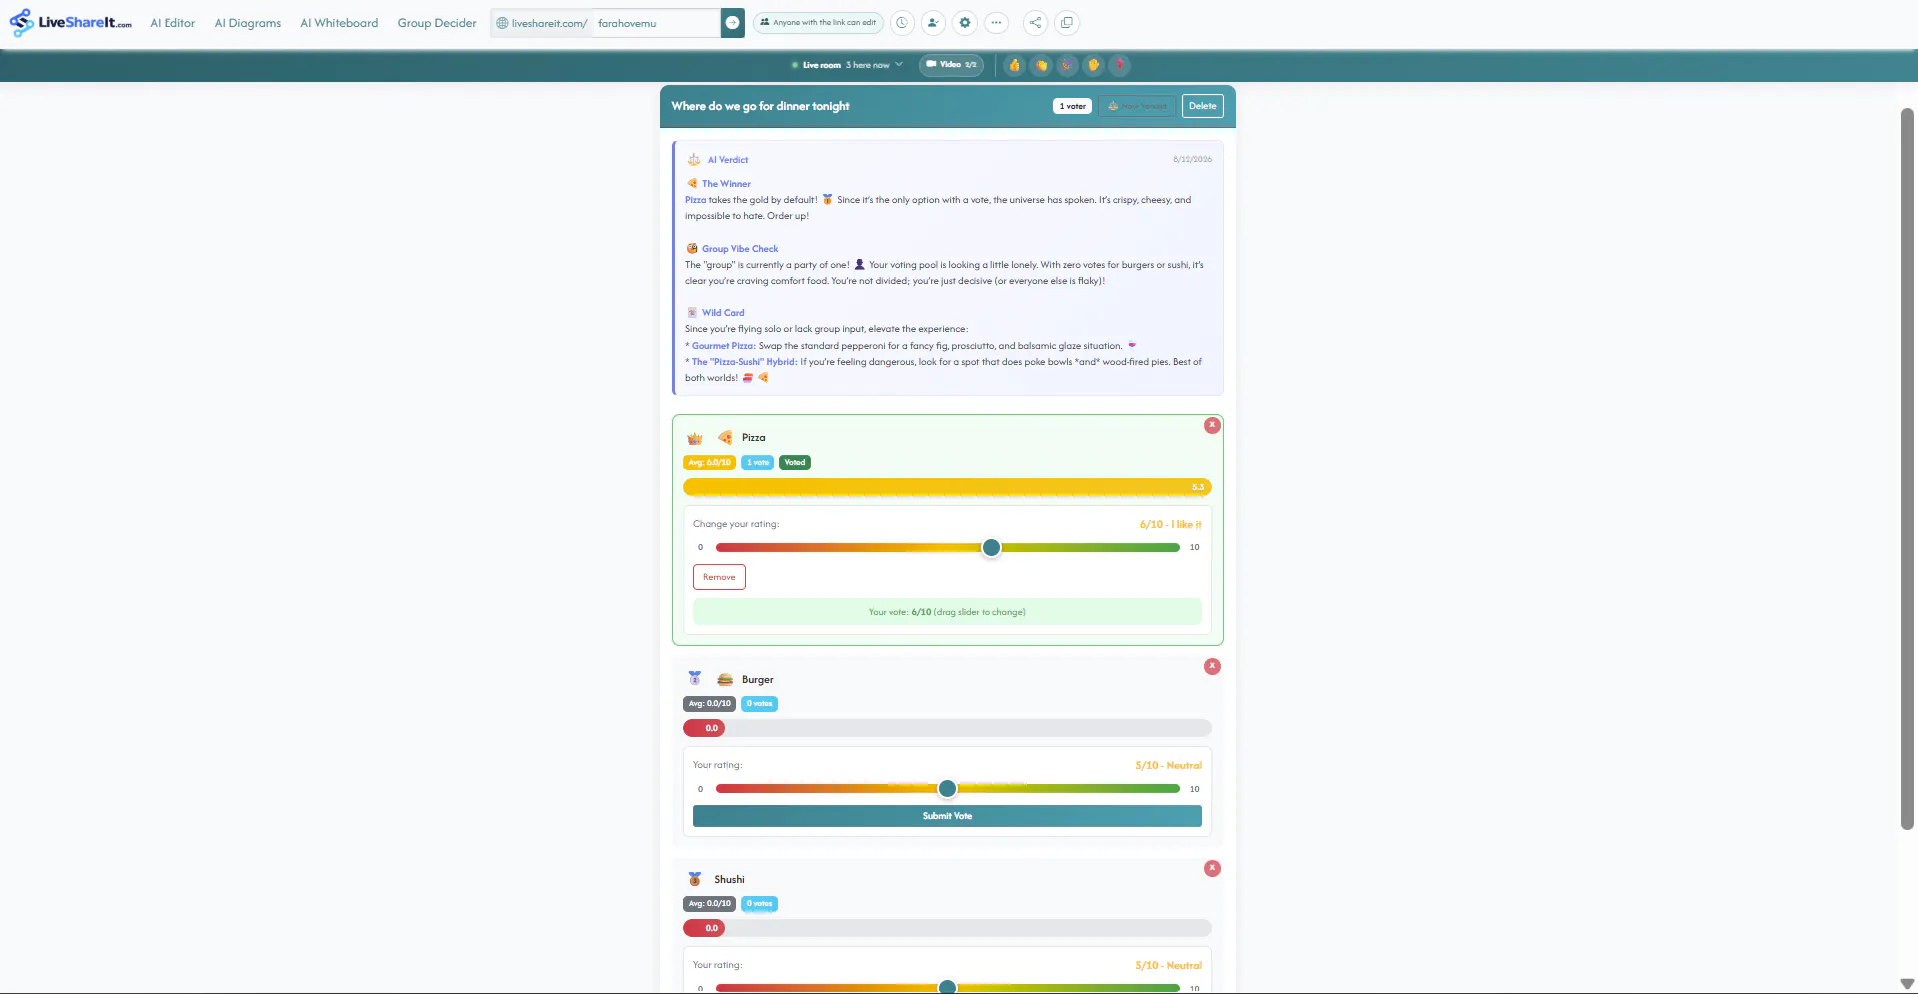Send party popper reaction
Image resolution: width=1918 pixels, height=994 pixels.
(x=1067, y=65)
